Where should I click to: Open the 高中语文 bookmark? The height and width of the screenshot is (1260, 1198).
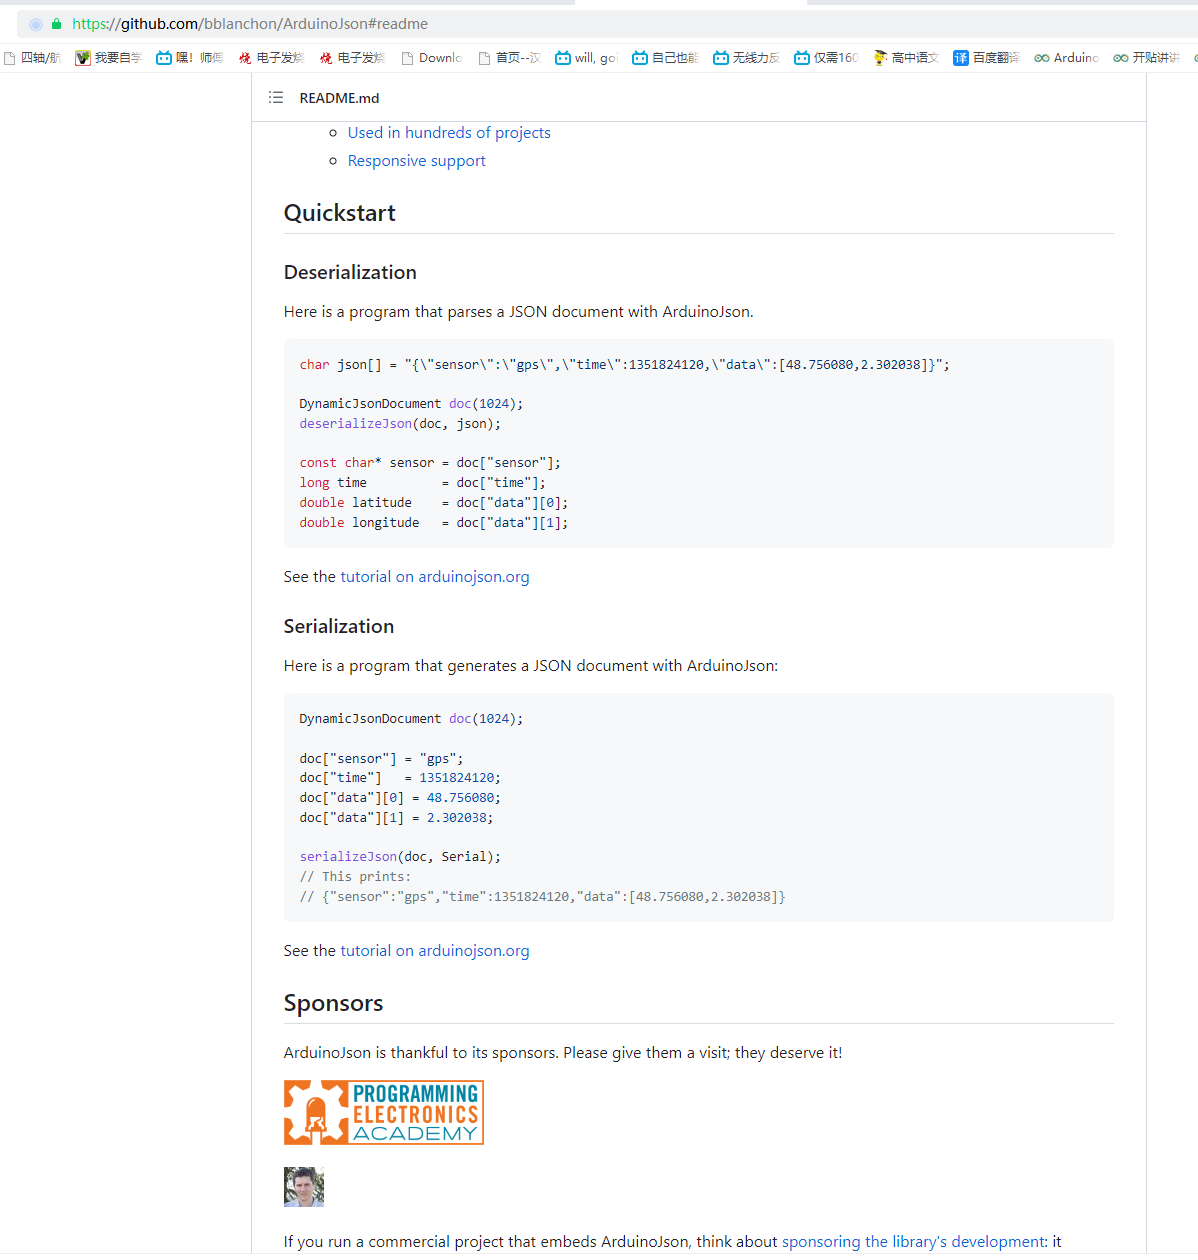906,58
